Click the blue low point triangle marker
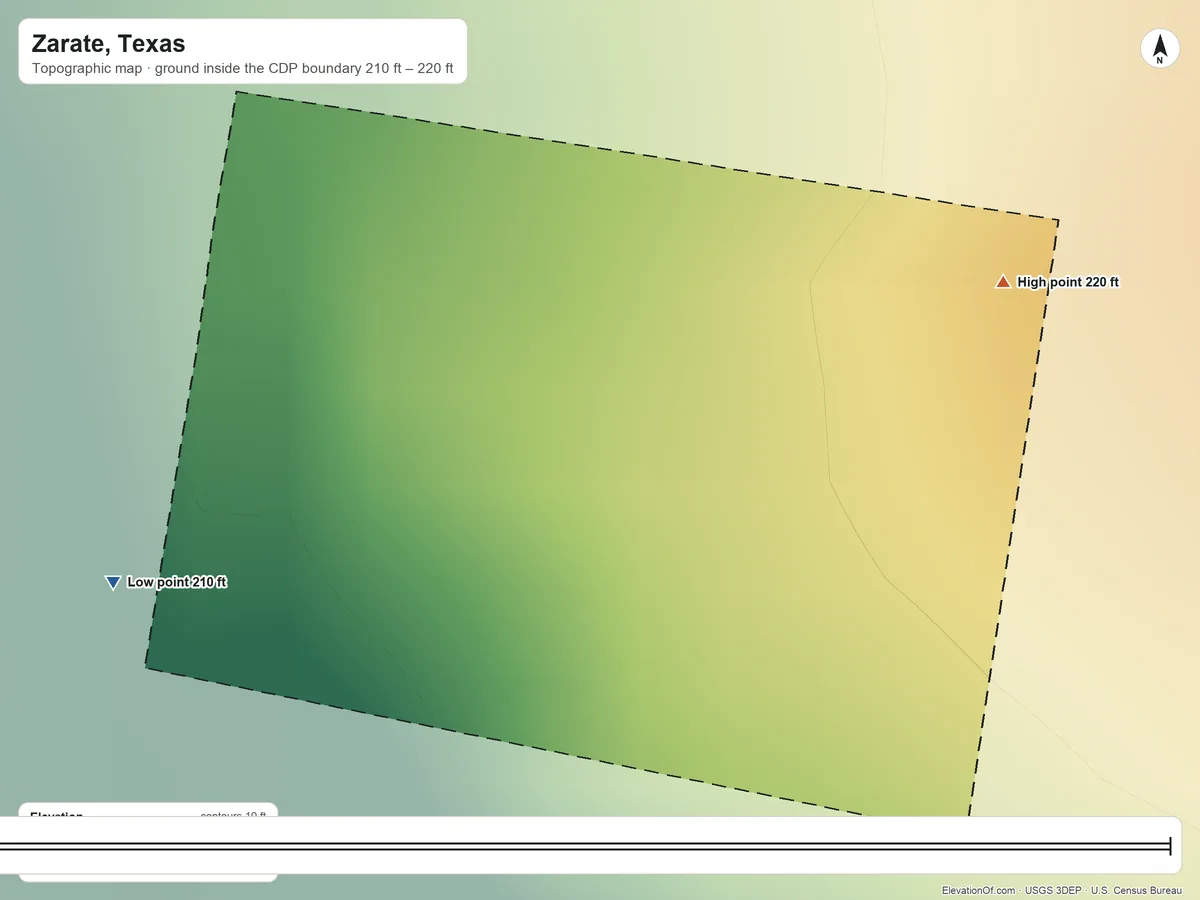 [113, 582]
